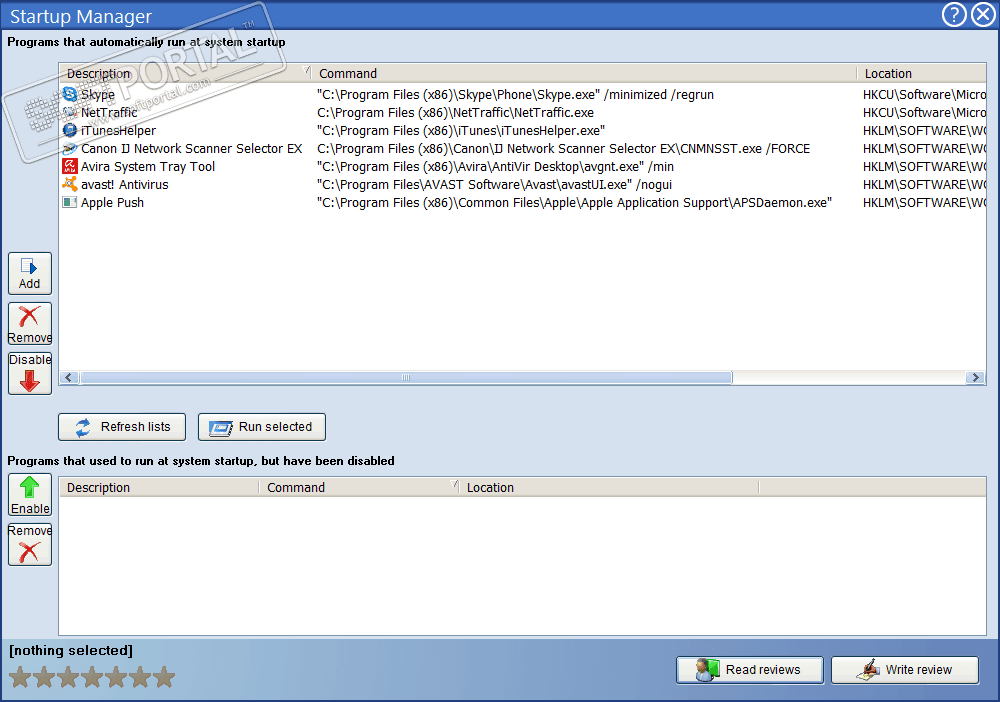
Task: Click the Skype.exe command path
Action: click(515, 94)
